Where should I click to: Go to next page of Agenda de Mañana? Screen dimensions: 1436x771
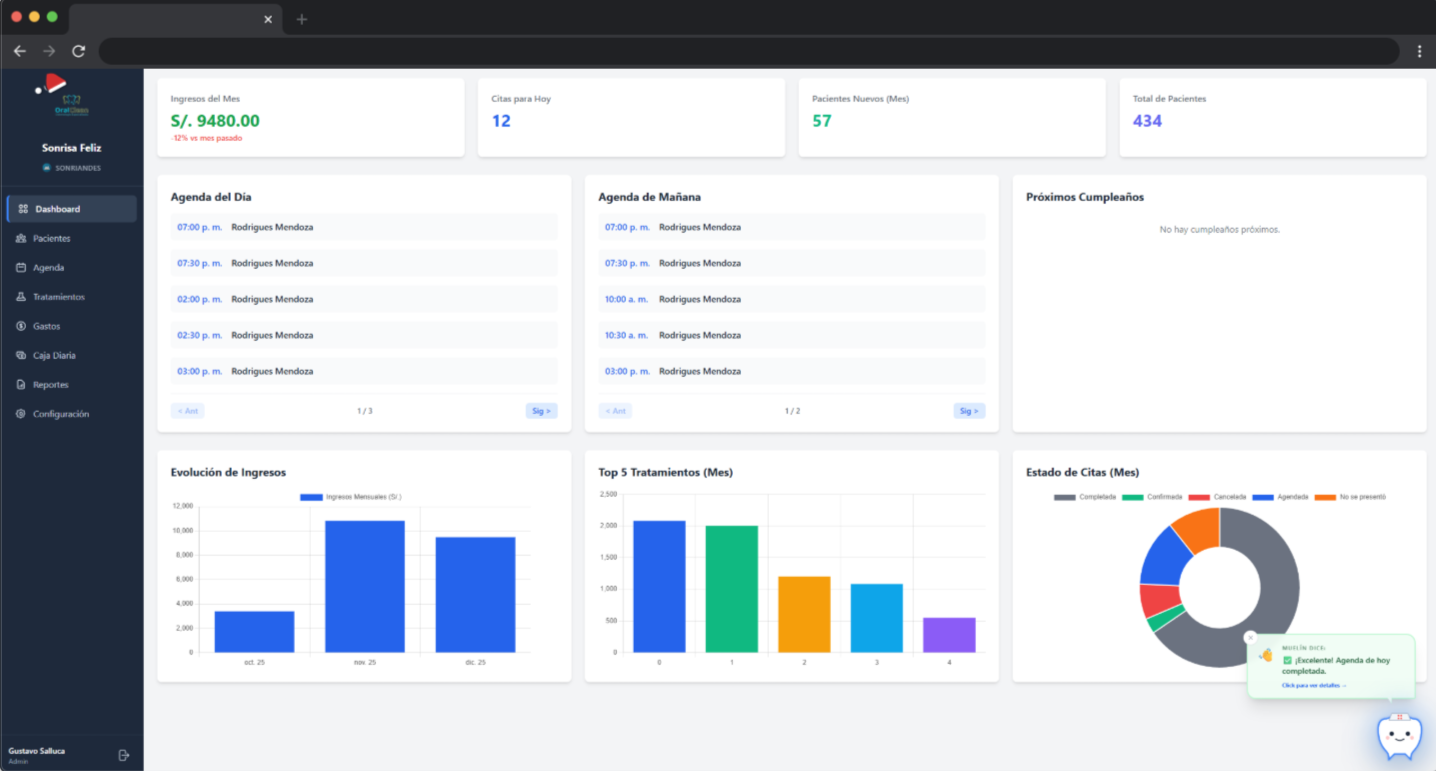pos(969,411)
